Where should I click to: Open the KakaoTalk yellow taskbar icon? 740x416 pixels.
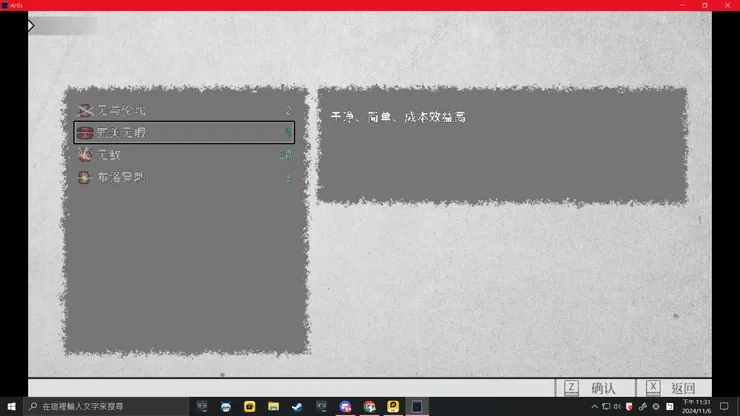[393, 407]
